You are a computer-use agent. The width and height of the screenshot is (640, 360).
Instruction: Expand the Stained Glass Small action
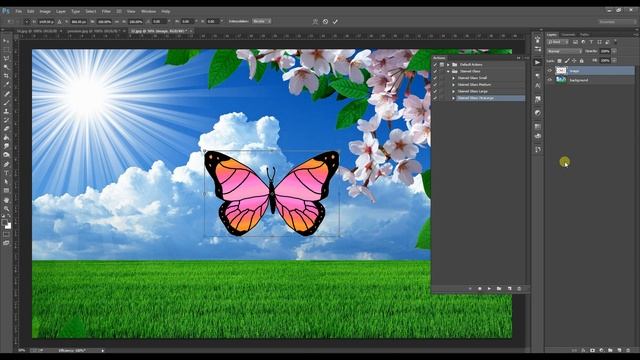tap(453, 78)
